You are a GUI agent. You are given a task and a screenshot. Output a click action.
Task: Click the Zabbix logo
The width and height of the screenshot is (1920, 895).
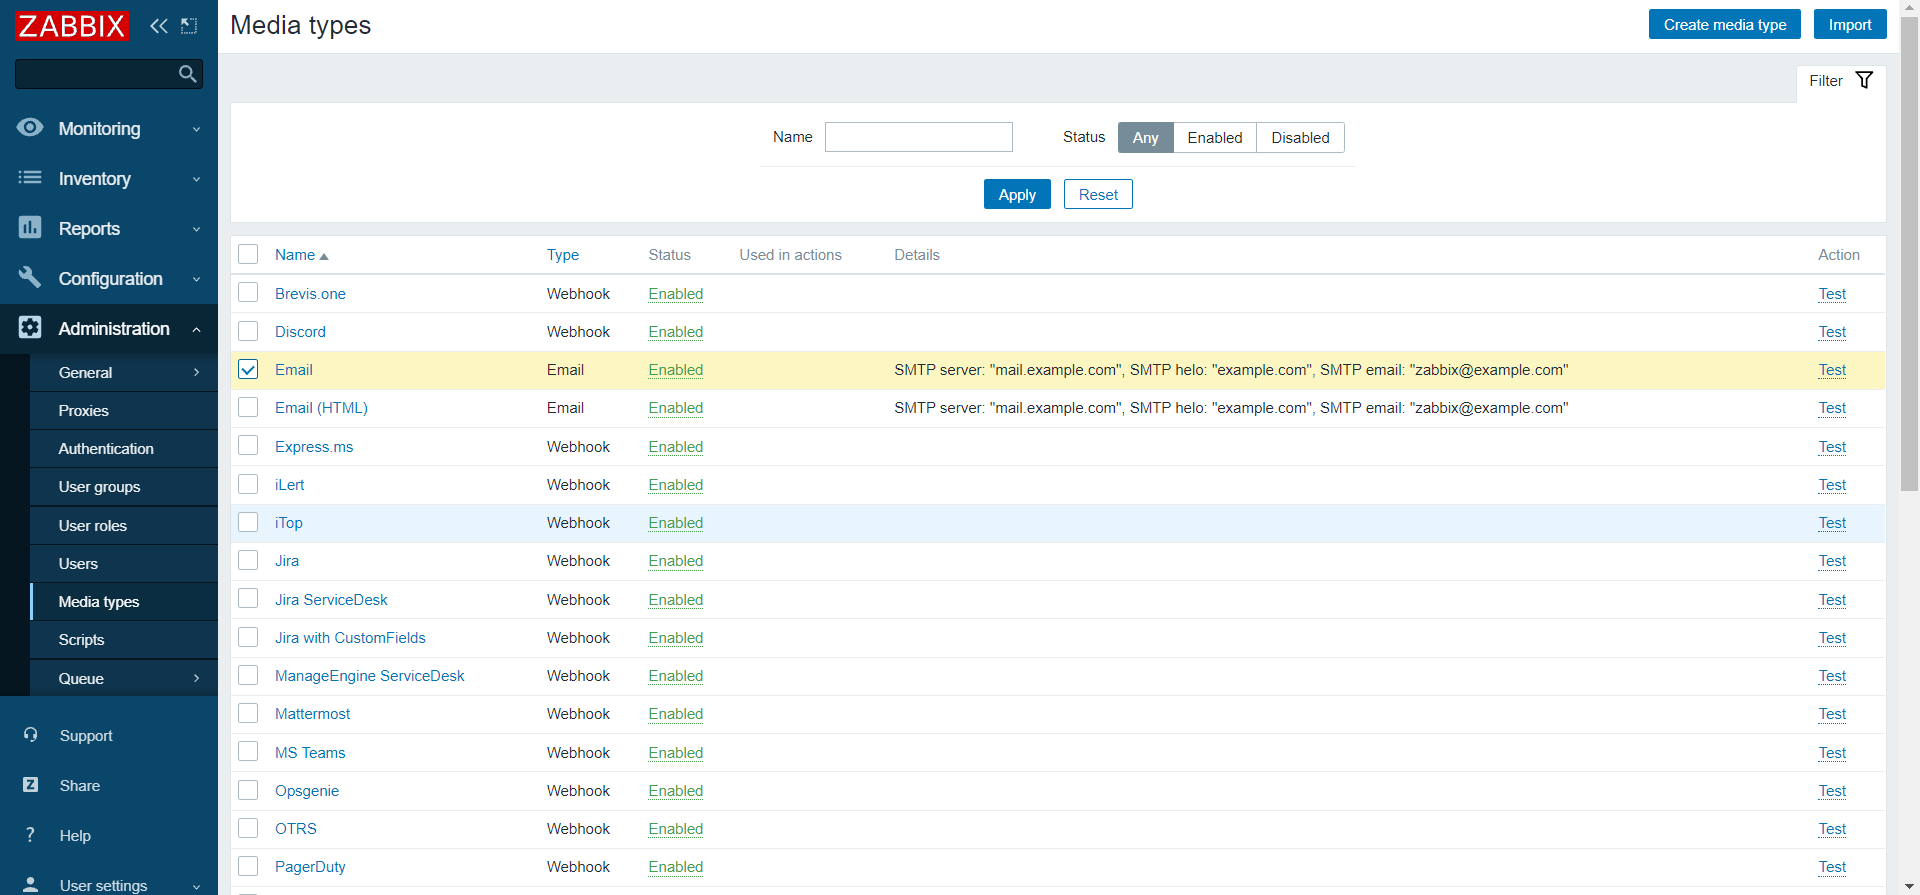coord(72,26)
